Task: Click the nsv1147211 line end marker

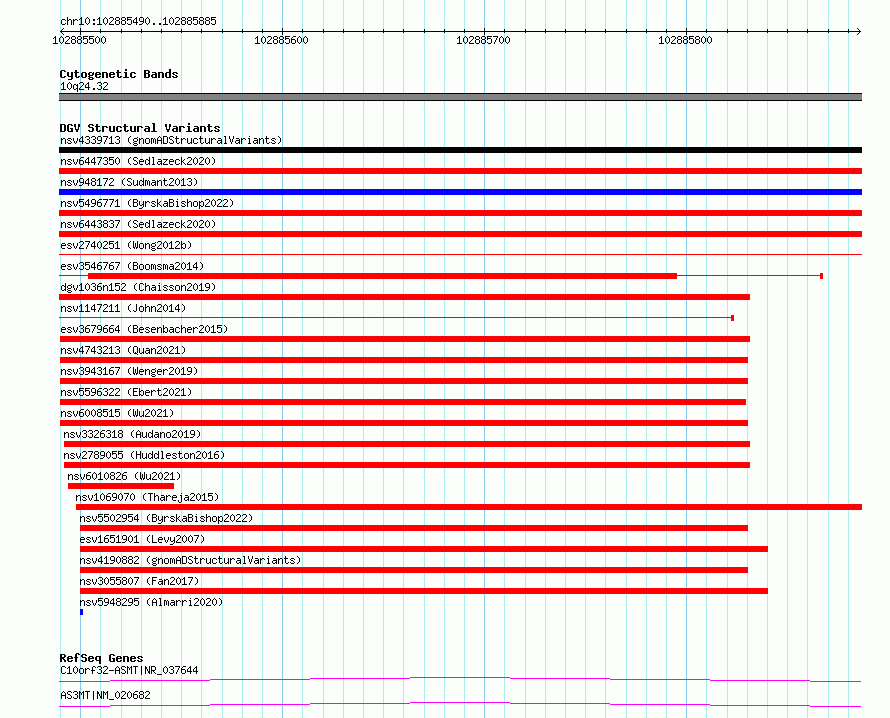Action: point(733,318)
